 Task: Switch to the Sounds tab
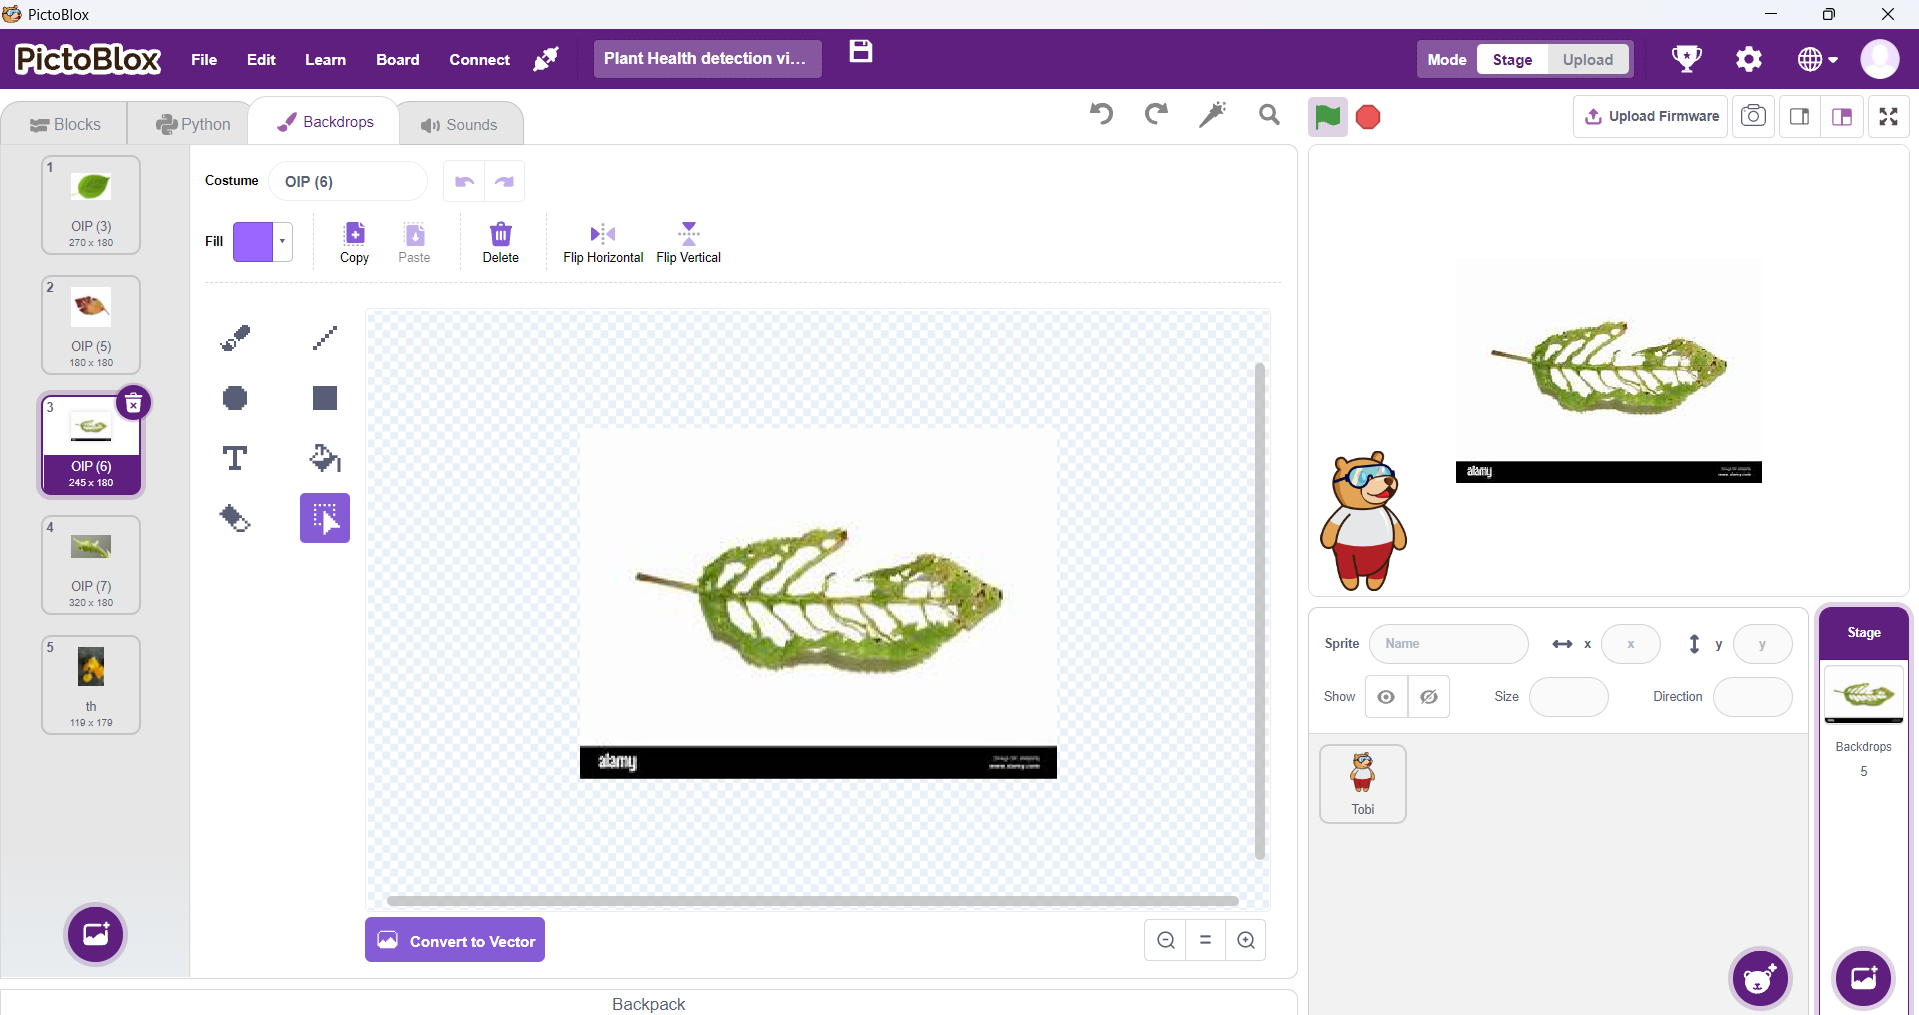click(x=459, y=124)
